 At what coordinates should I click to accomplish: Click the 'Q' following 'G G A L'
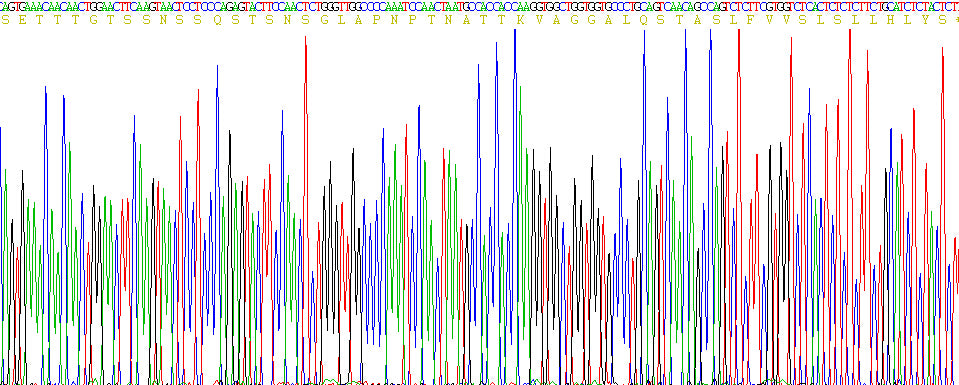(x=643, y=20)
